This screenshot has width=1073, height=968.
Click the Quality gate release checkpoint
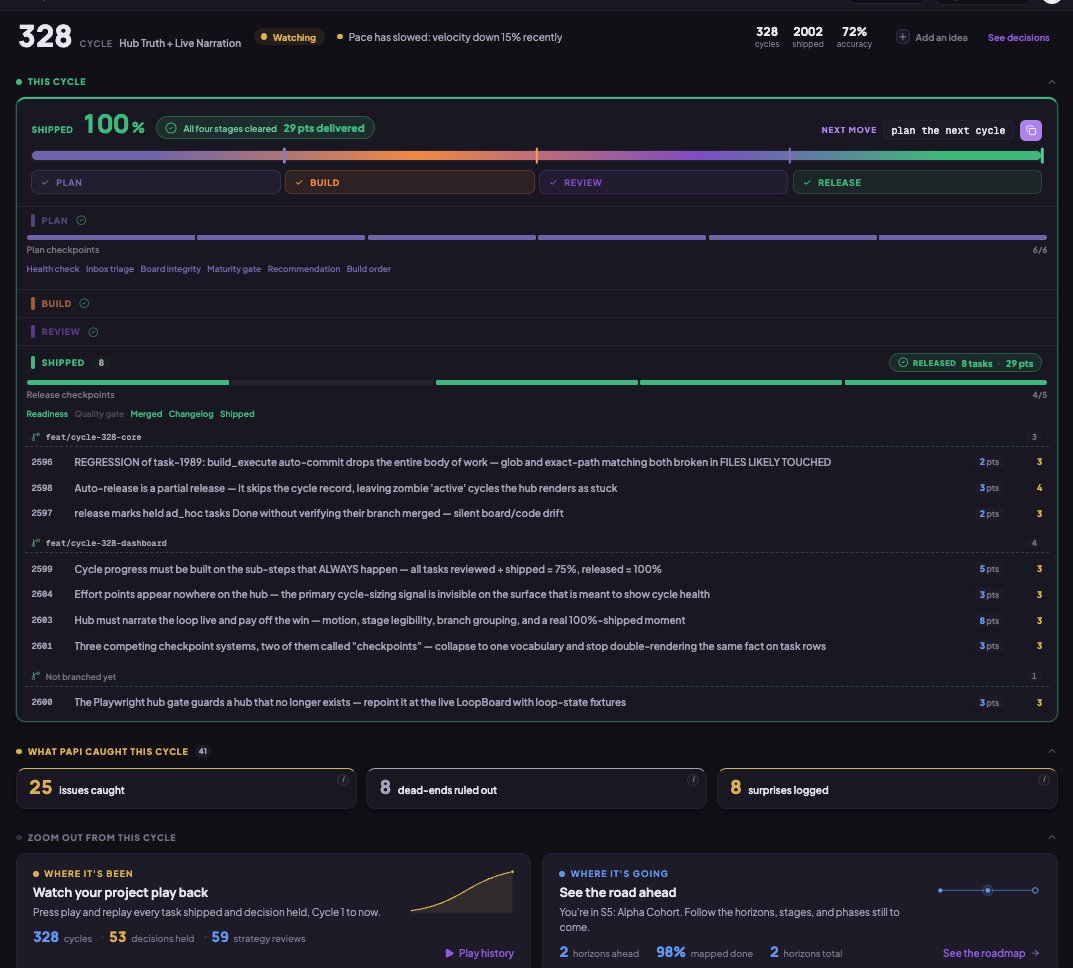pyautogui.click(x=99, y=414)
